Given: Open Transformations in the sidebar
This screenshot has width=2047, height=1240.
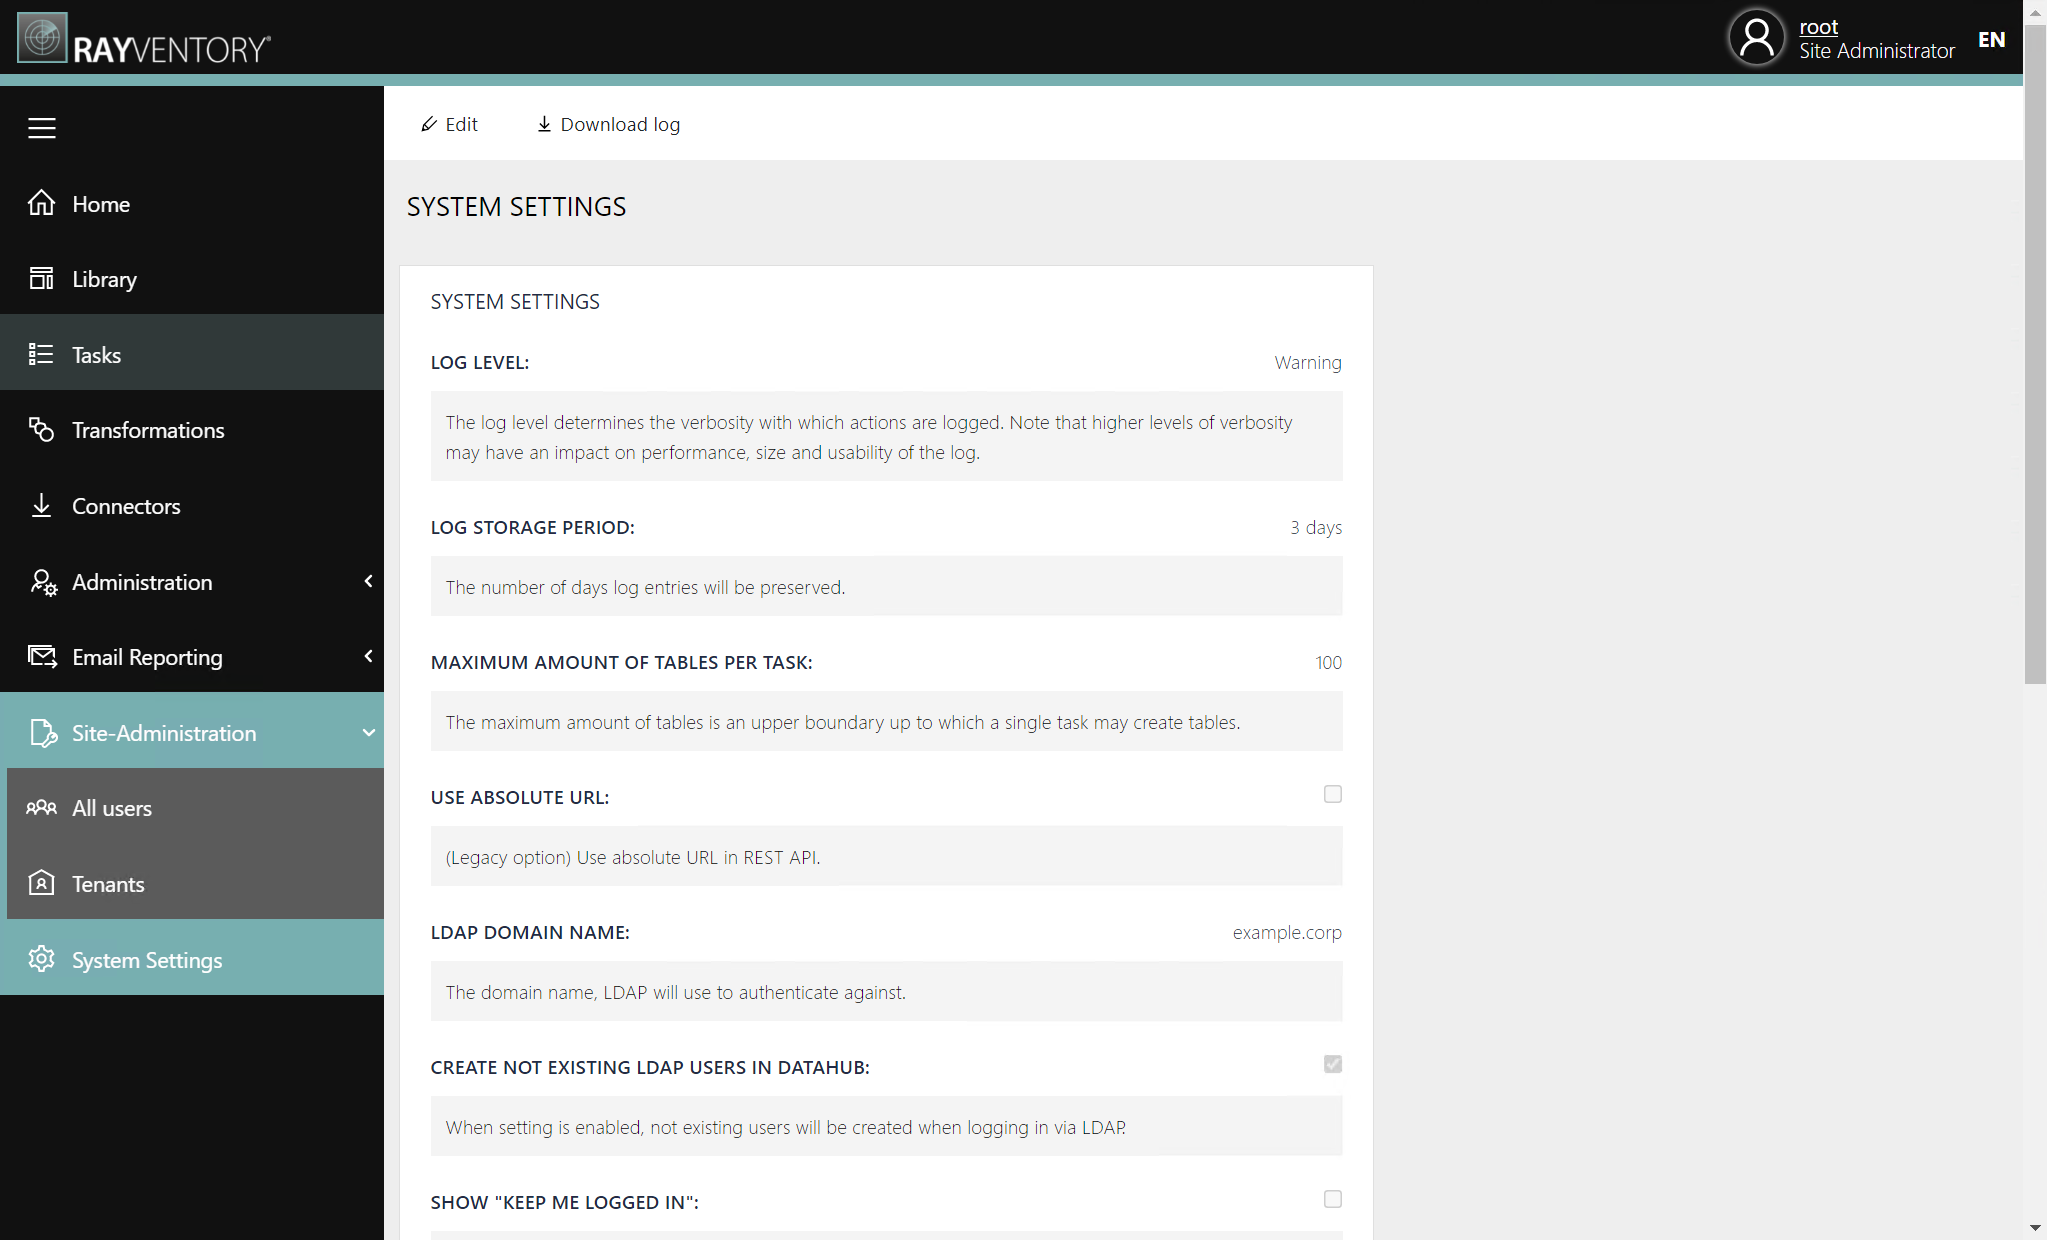Looking at the screenshot, I should [192, 430].
